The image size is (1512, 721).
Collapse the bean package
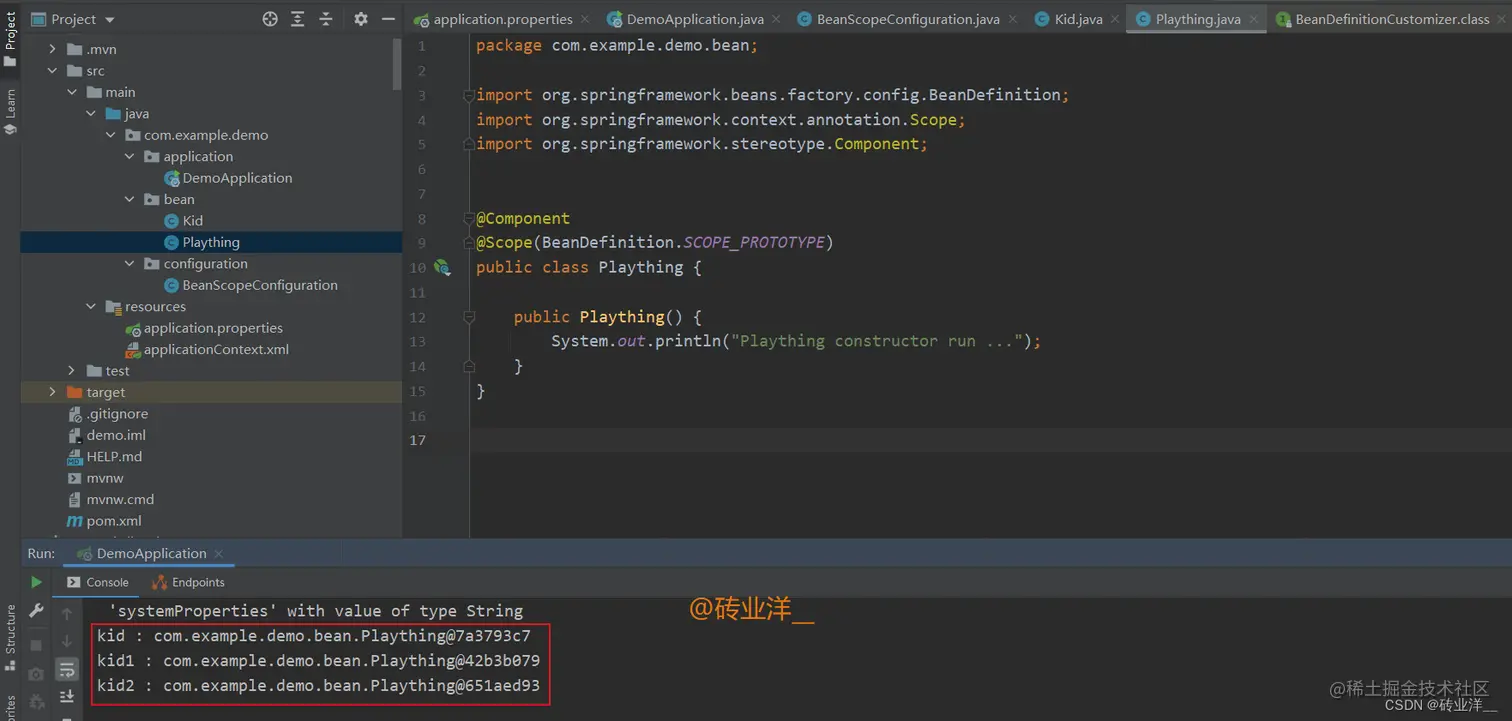pos(129,200)
